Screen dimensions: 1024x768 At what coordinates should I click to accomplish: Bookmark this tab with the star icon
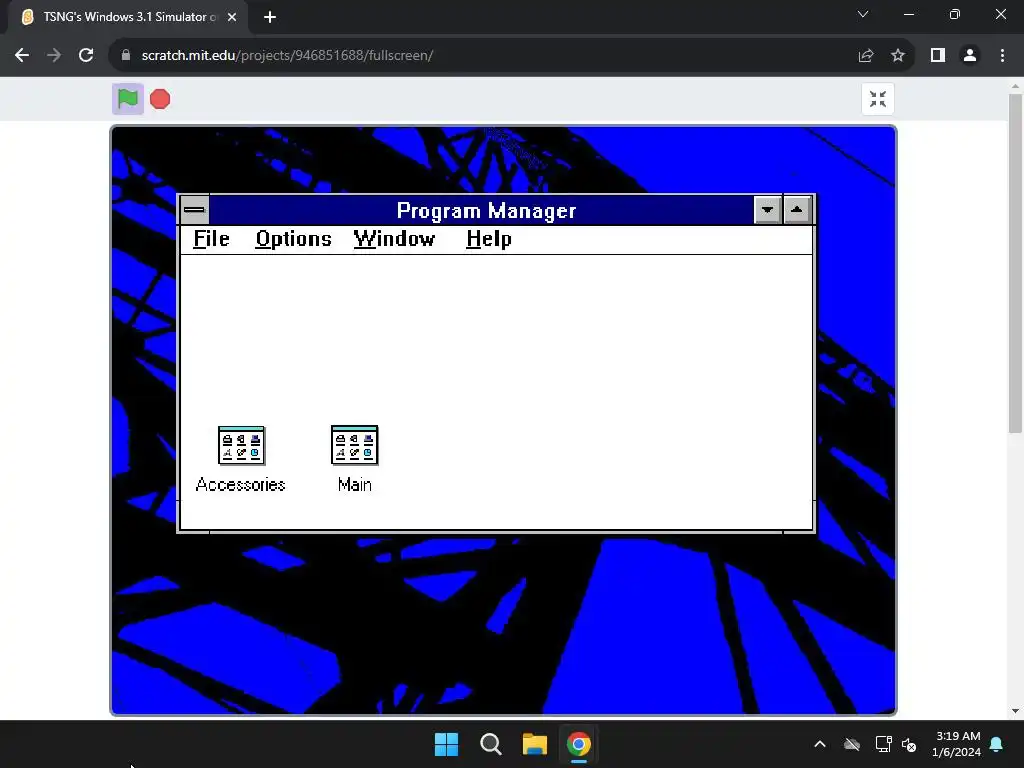(x=898, y=56)
